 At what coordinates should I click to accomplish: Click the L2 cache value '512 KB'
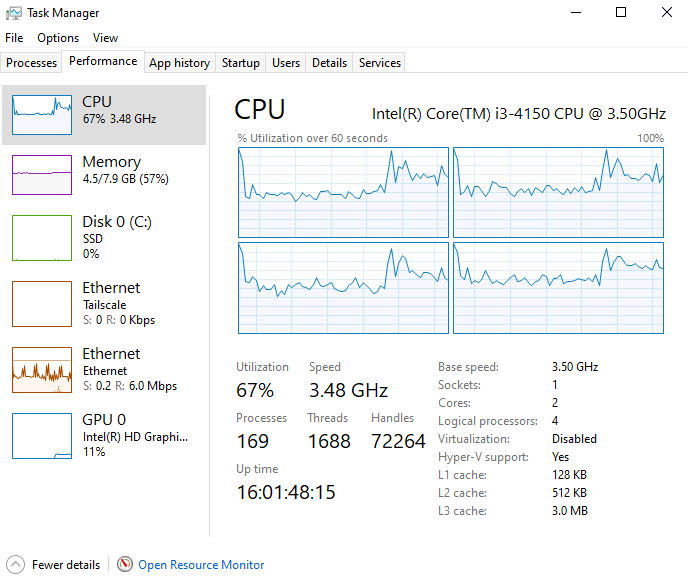click(569, 493)
